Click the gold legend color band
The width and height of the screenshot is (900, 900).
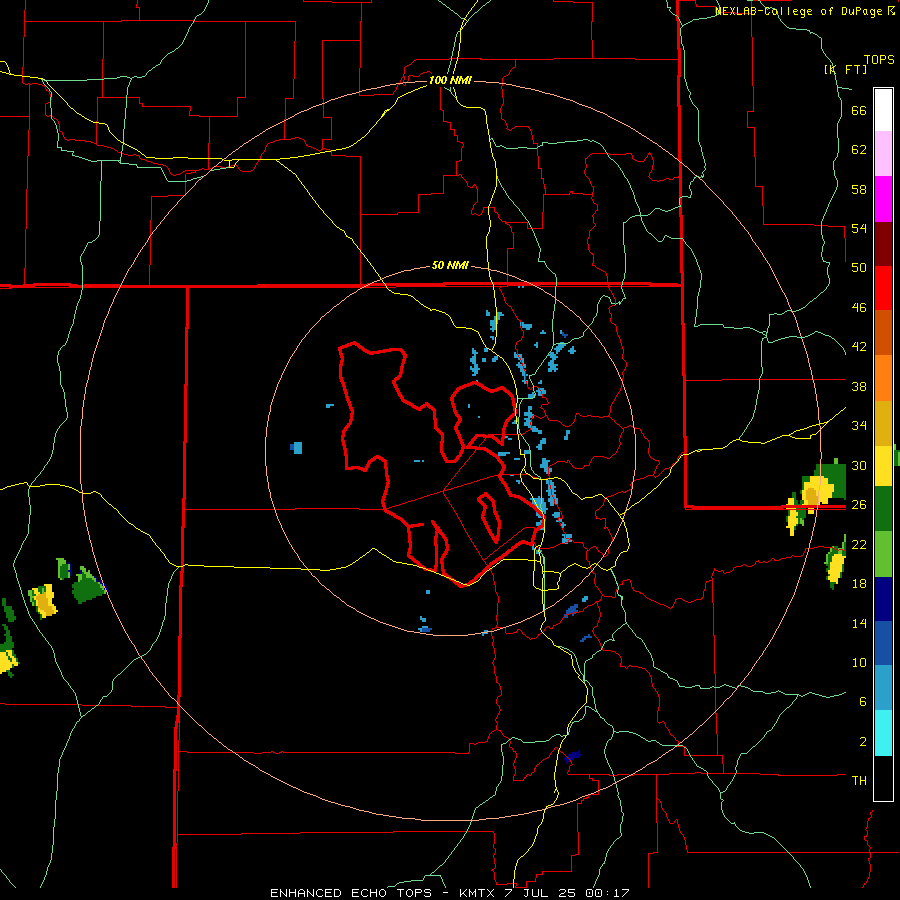coord(883,423)
